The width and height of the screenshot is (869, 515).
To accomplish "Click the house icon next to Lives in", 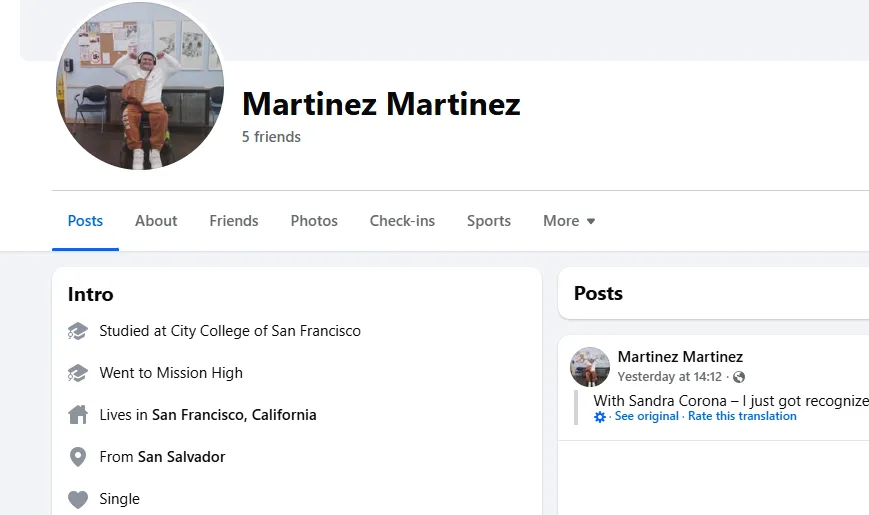I will coord(77,415).
